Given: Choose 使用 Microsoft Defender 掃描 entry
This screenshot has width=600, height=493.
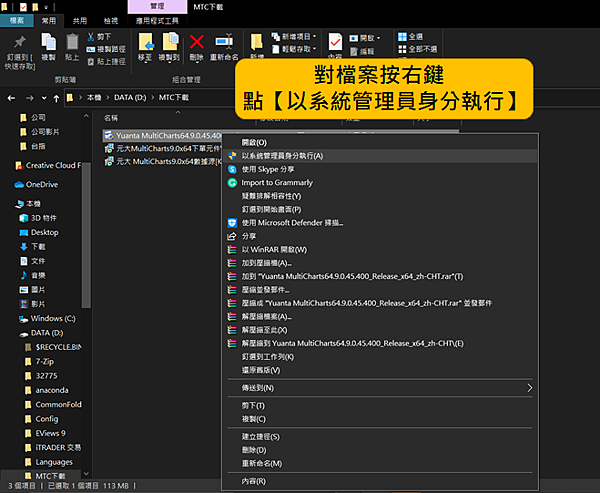Looking at the screenshot, I should click(380, 223).
